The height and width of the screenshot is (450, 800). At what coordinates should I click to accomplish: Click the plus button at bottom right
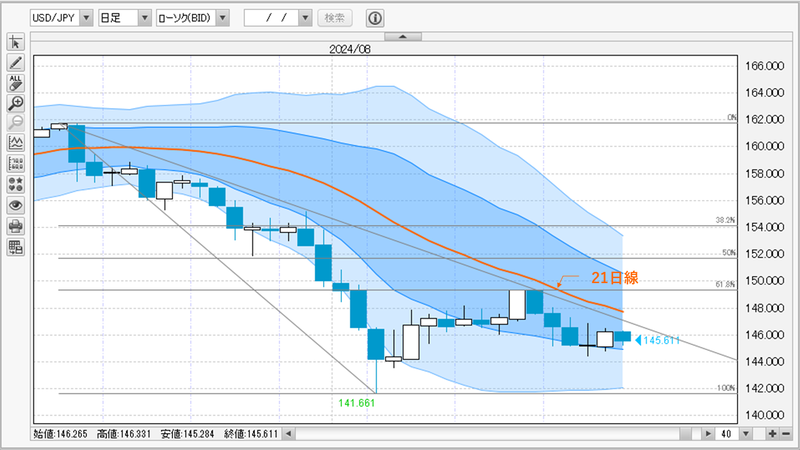tap(772, 434)
